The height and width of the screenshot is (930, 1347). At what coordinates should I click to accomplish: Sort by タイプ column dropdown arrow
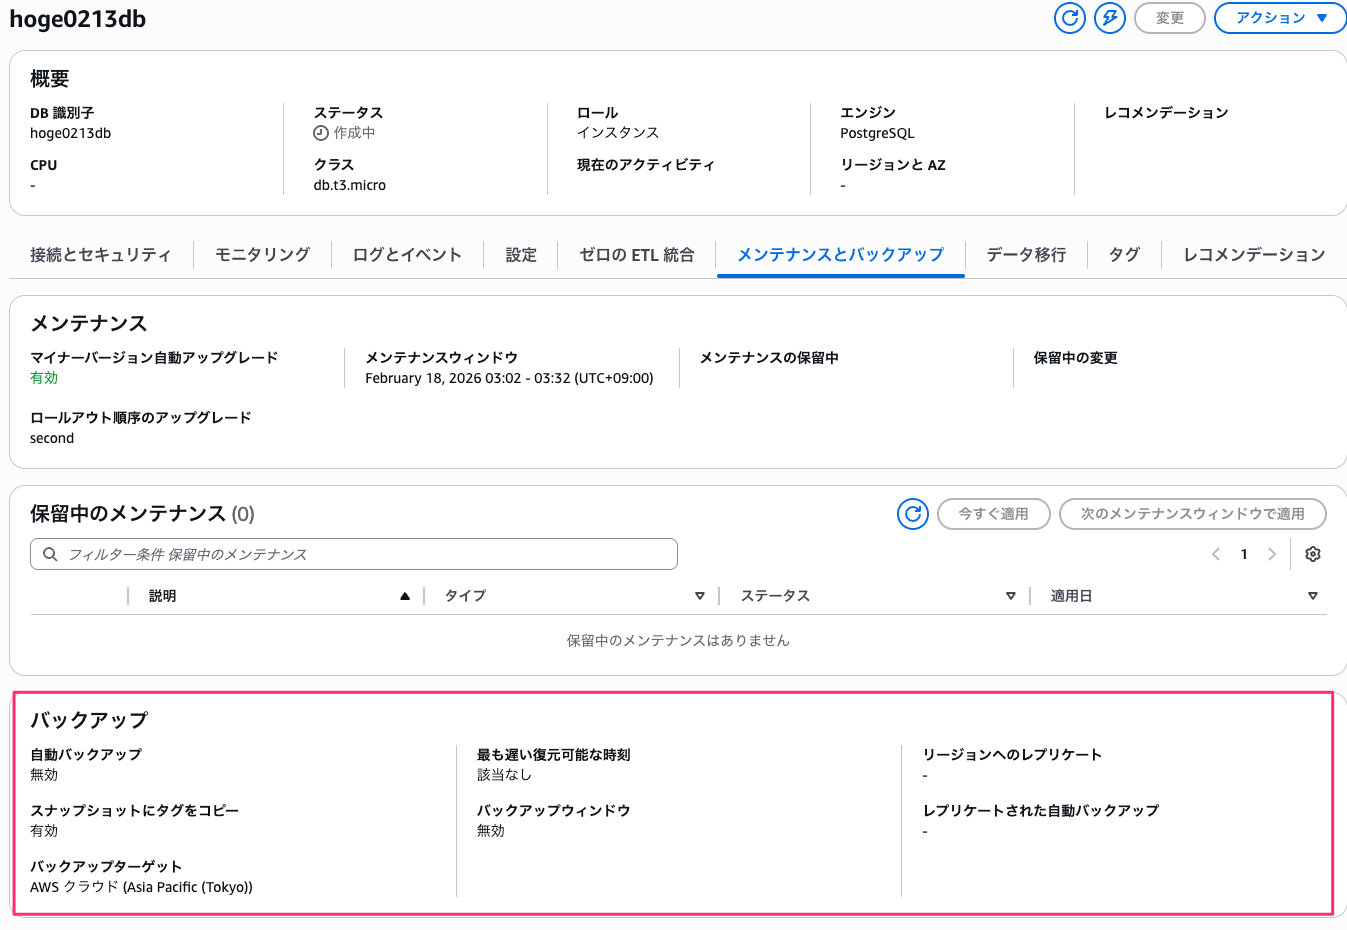pyautogui.click(x=700, y=596)
